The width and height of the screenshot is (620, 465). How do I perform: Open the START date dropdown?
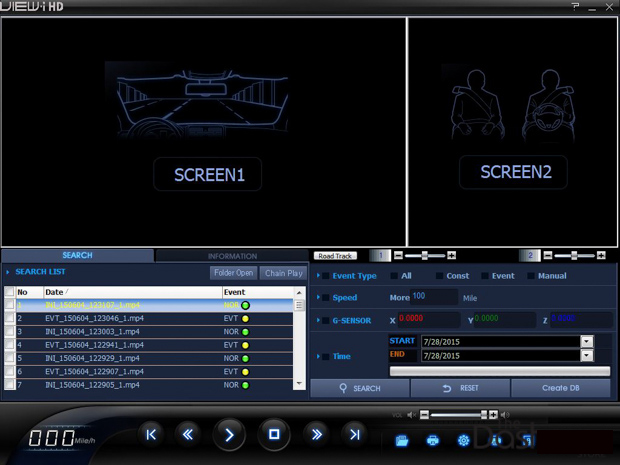586,342
